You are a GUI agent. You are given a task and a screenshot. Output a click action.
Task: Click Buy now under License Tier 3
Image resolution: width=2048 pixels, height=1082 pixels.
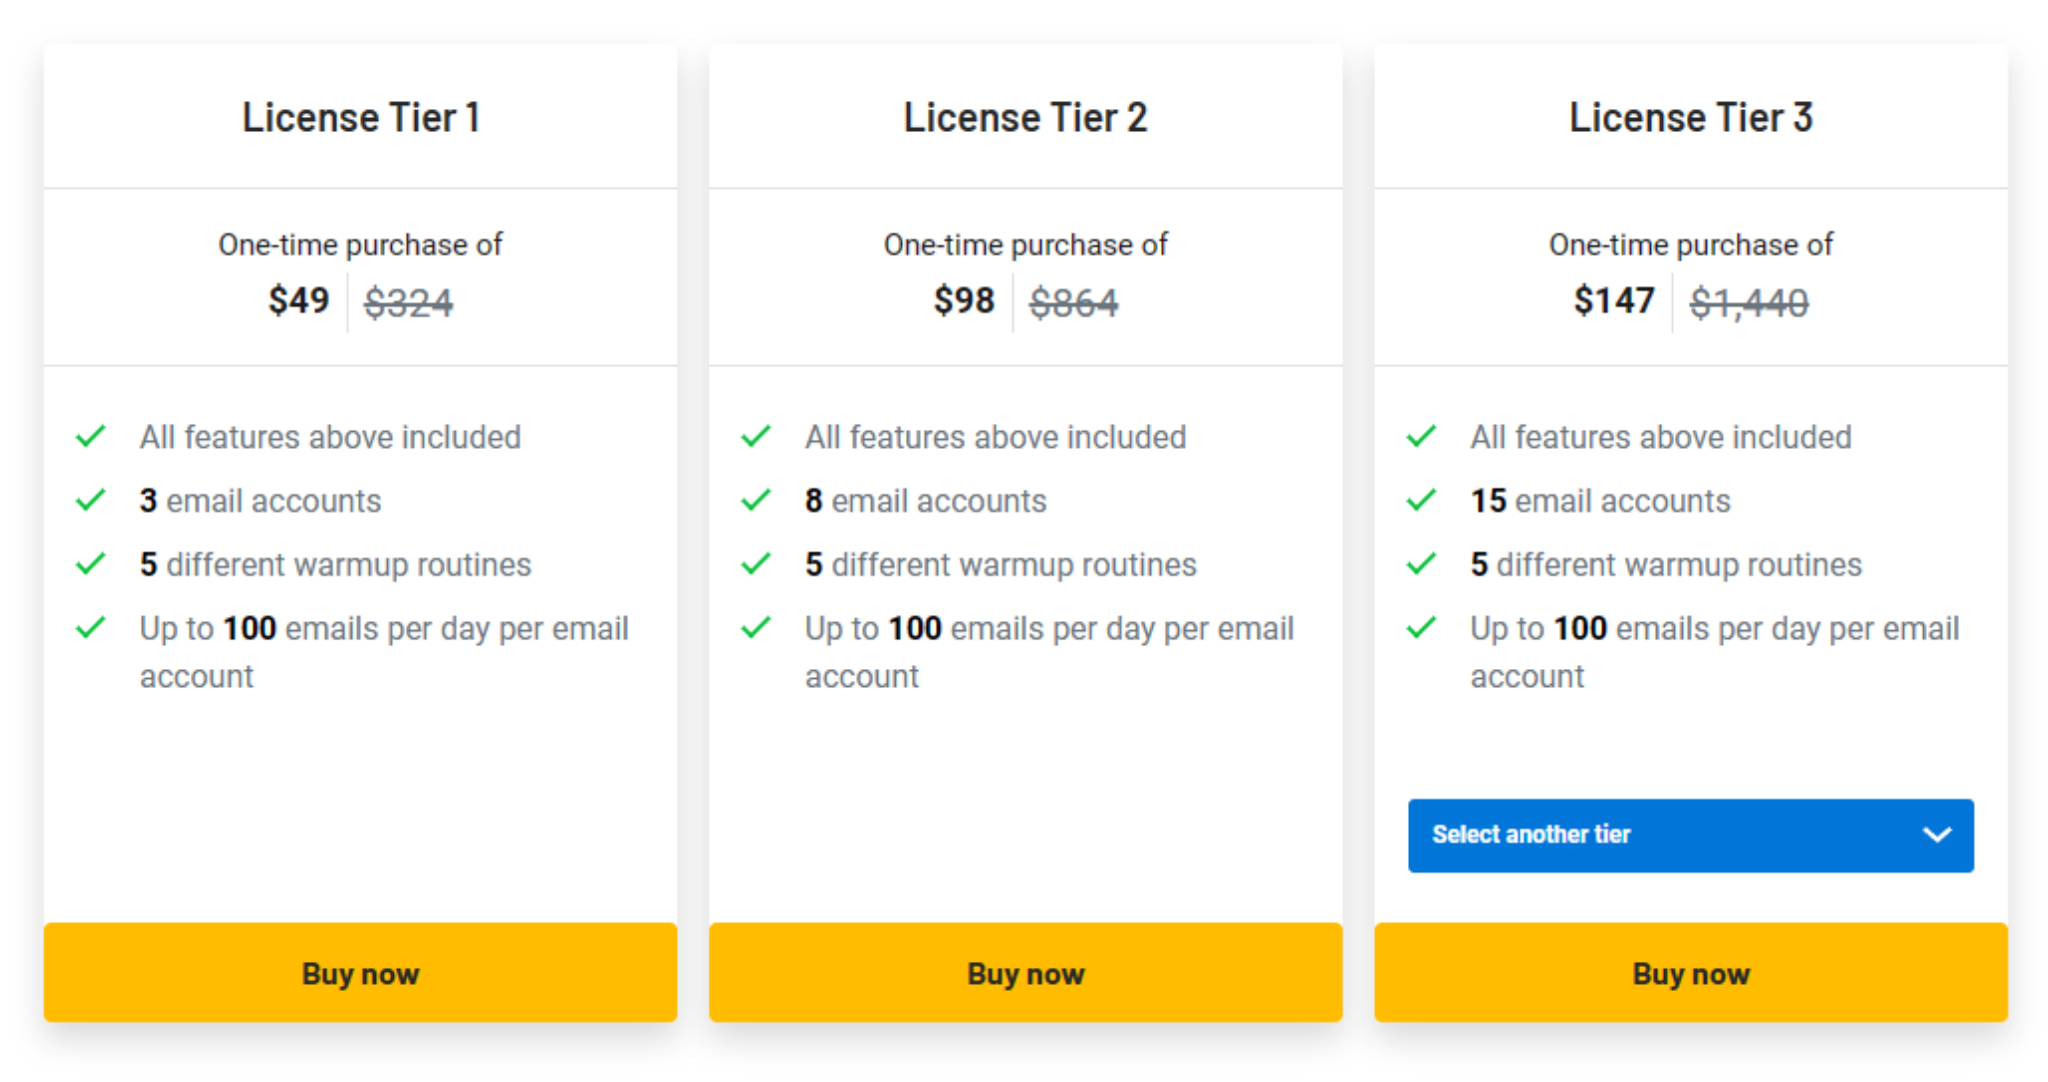click(1690, 972)
